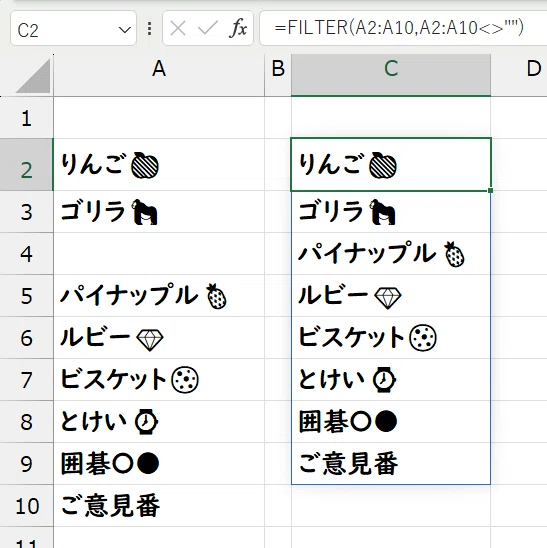Click cell C5 with ルビー result

pyautogui.click(x=391, y=296)
